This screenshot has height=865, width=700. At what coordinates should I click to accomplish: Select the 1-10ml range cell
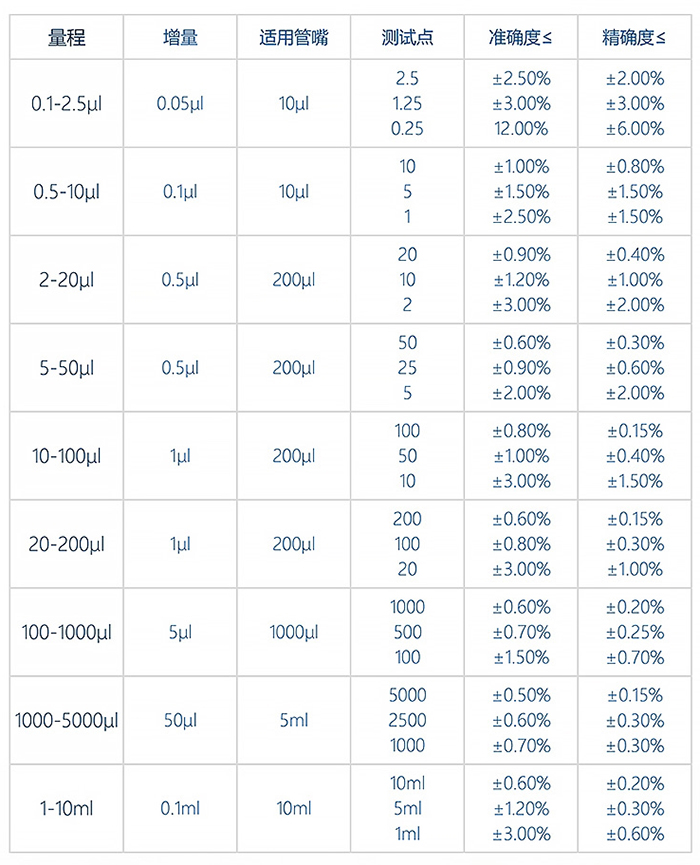pyautogui.click(x=66, y=808)
